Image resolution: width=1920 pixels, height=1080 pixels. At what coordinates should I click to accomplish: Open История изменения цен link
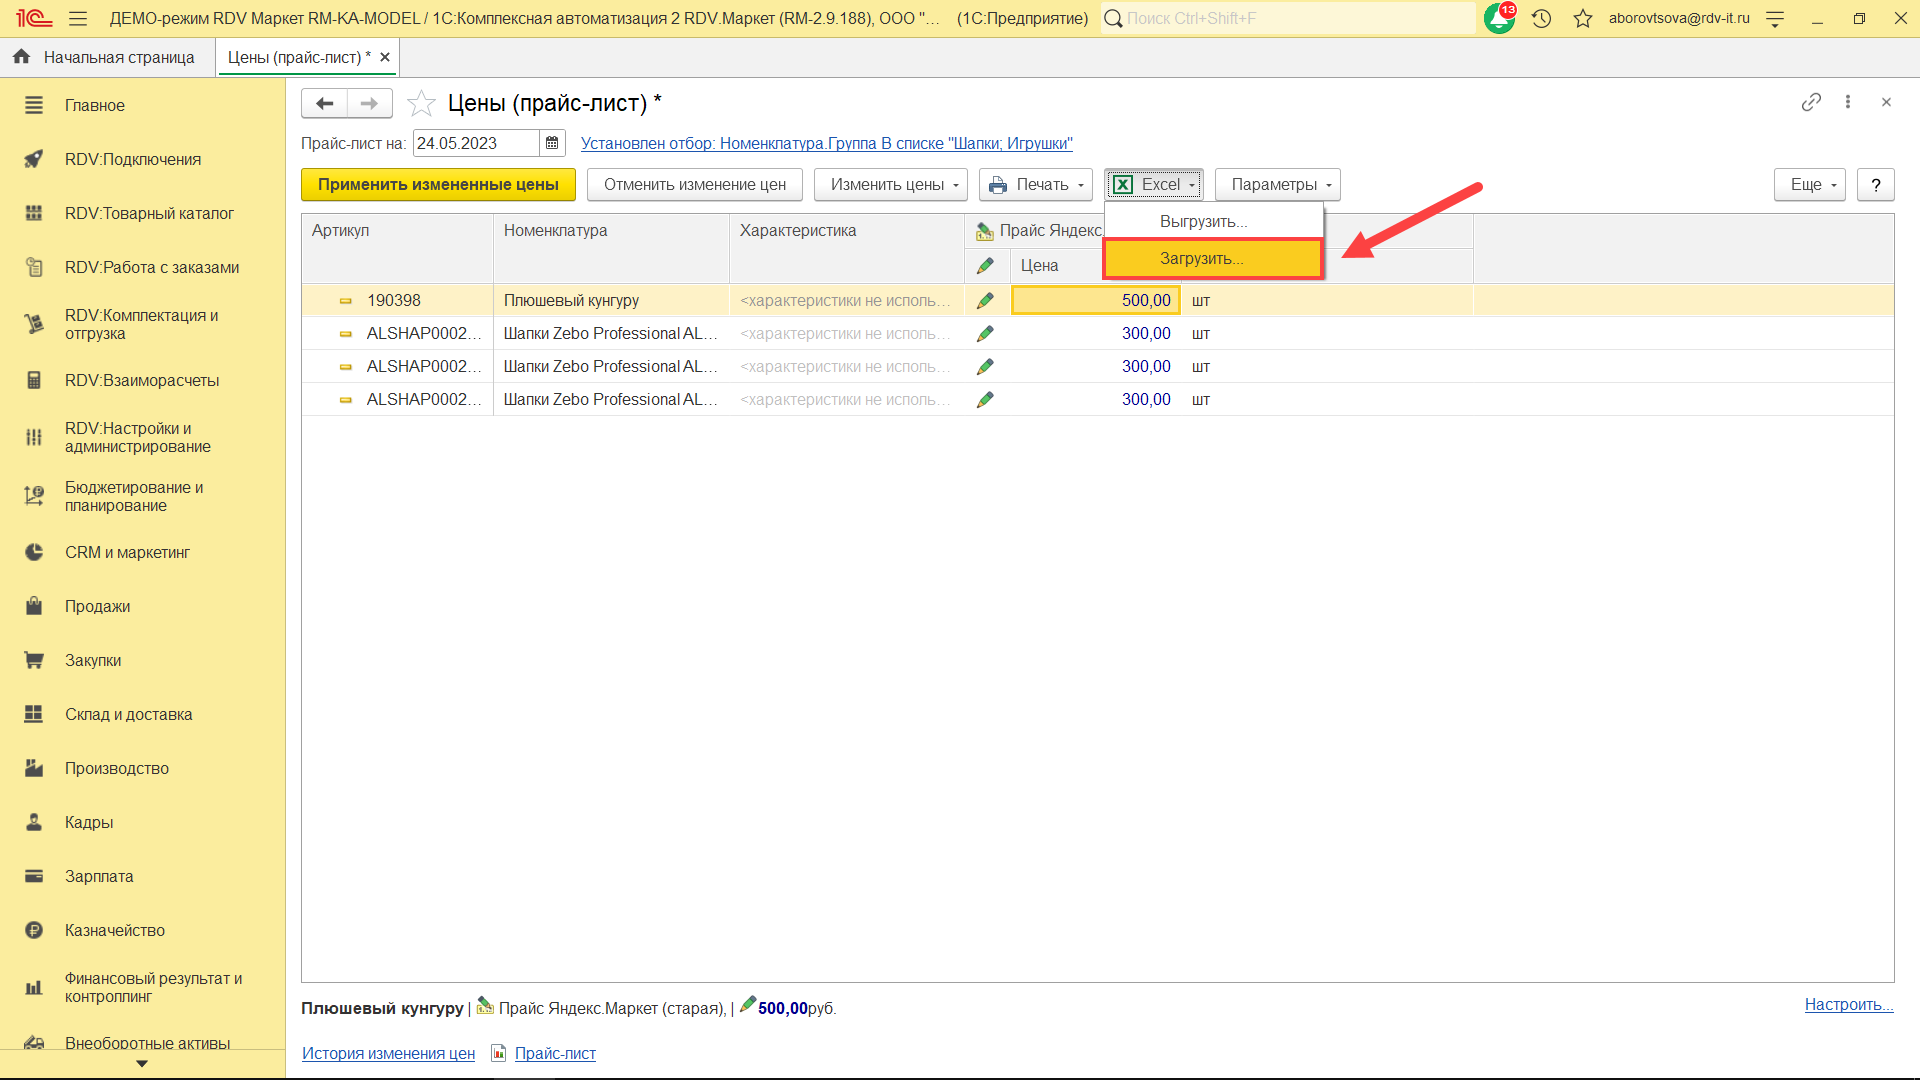click(388, 1053)
